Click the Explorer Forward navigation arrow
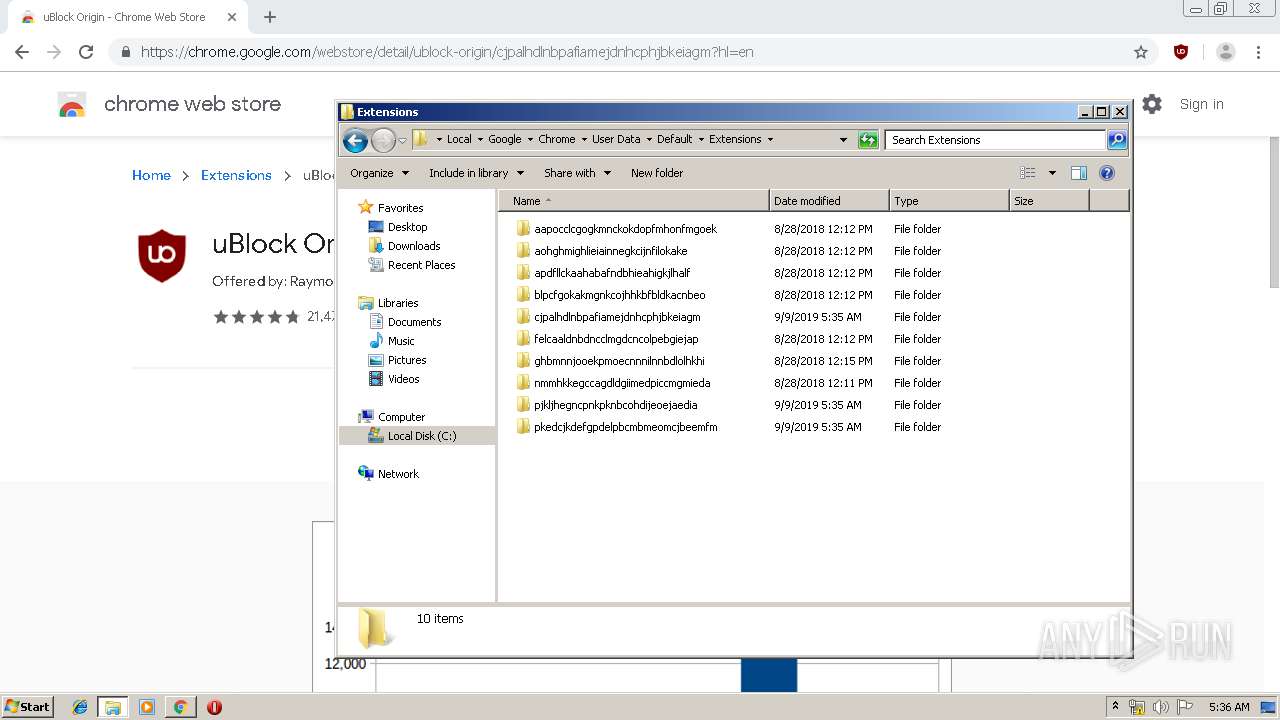This screenshot has width=1280, height=720. [383, 140]
